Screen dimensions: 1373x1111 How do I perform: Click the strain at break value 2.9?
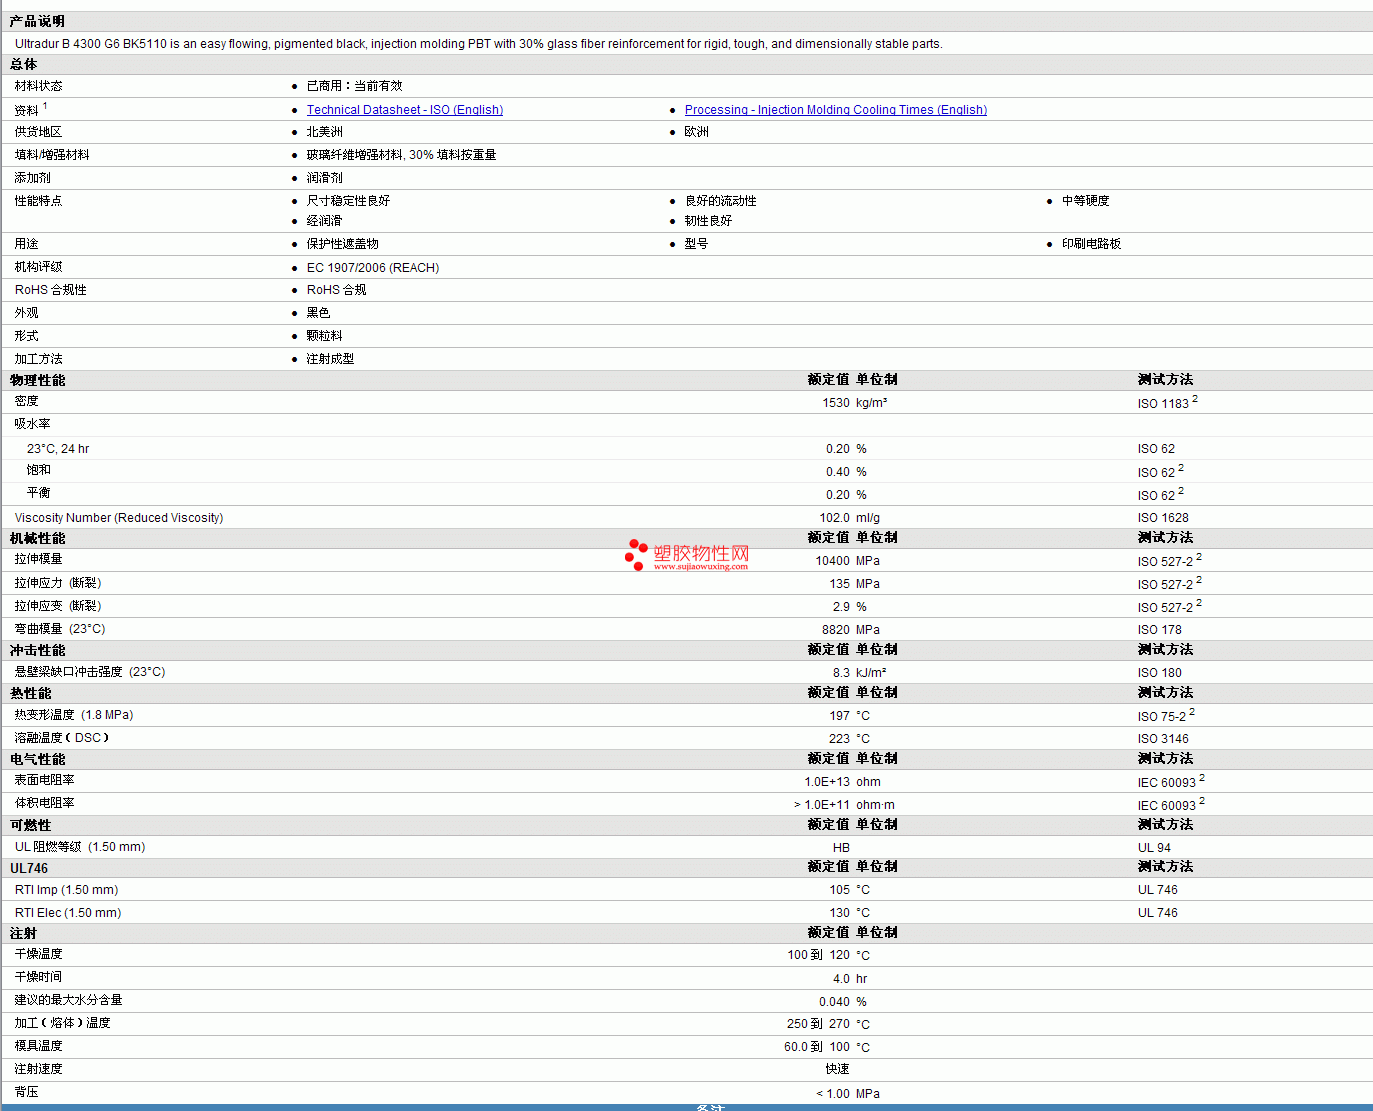(x=841, y=607)
